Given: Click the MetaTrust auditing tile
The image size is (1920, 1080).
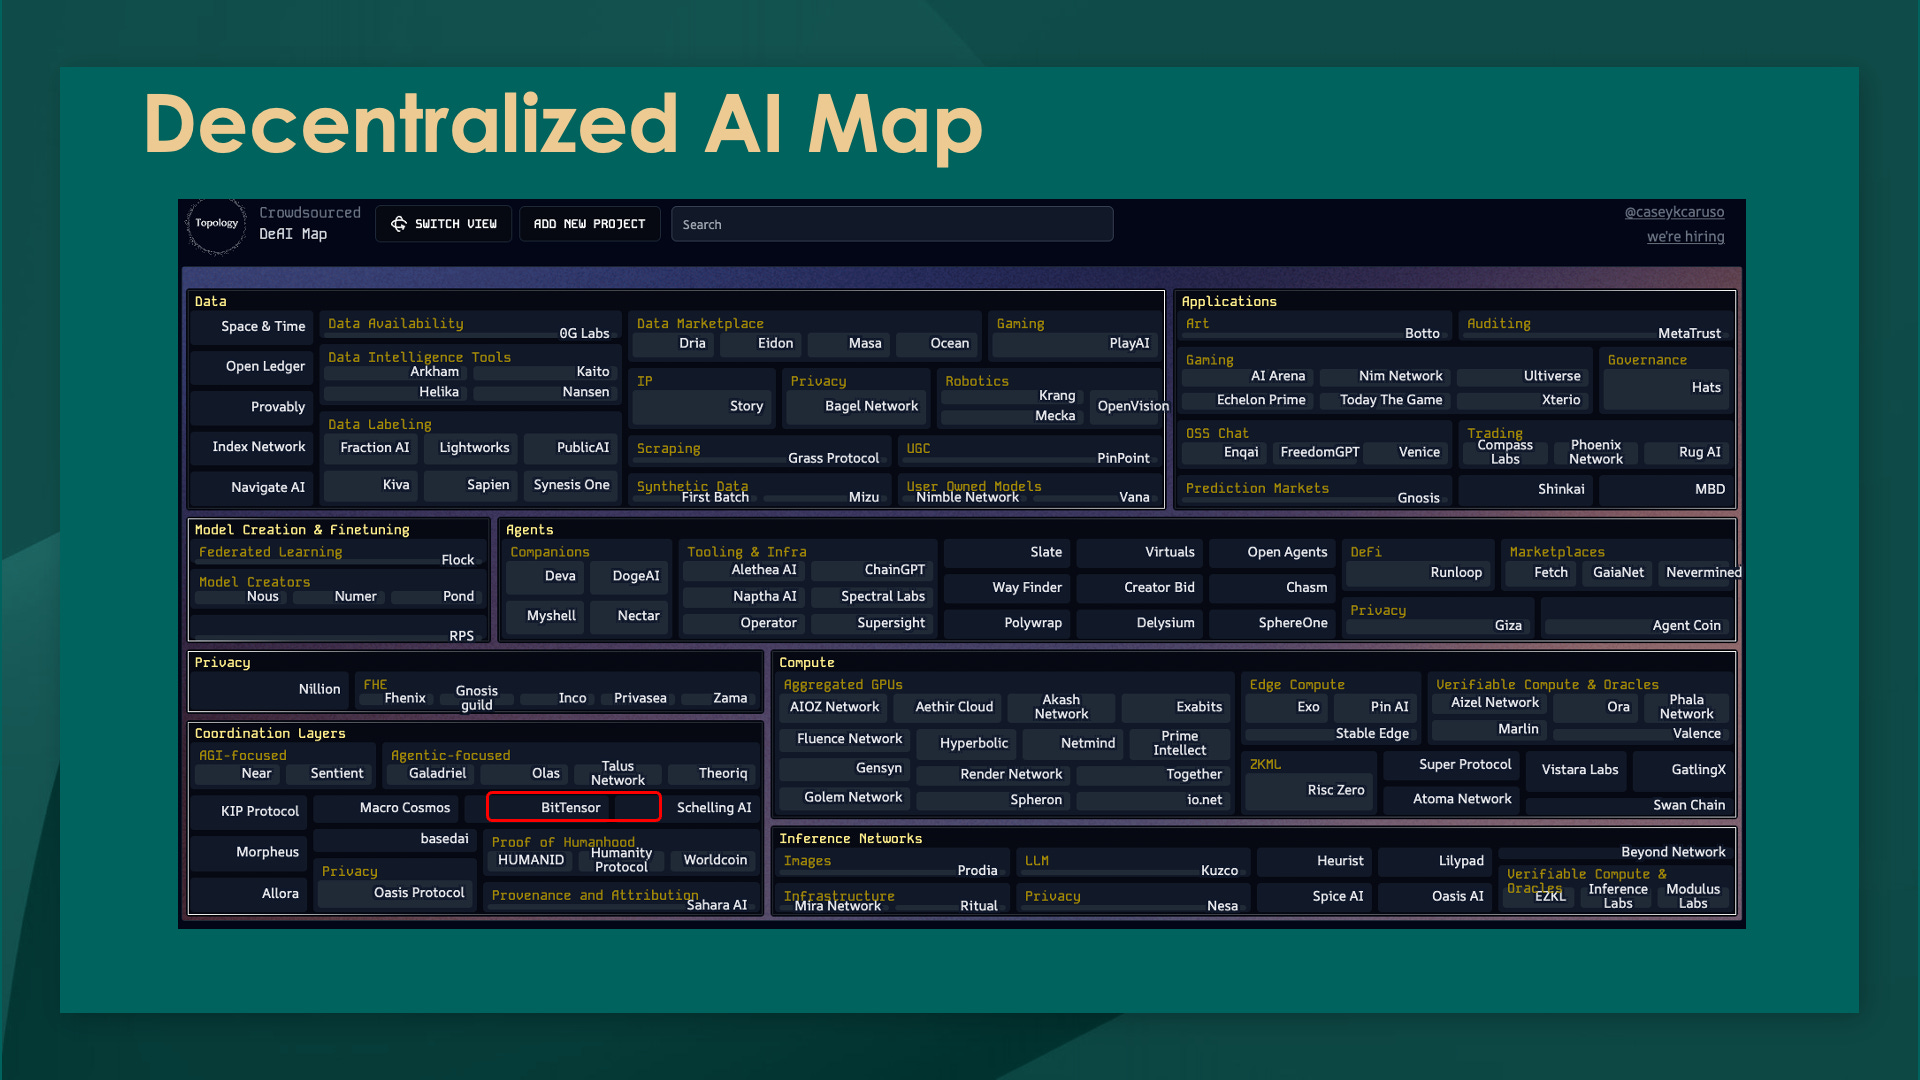Looking at the screenshot, I should tap(1688, 333).
